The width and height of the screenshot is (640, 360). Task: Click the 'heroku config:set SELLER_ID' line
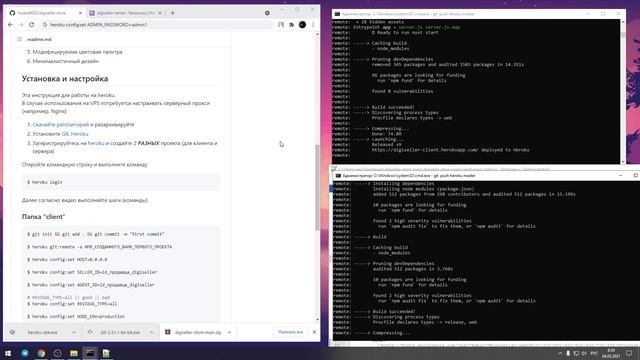click(92, 272)
